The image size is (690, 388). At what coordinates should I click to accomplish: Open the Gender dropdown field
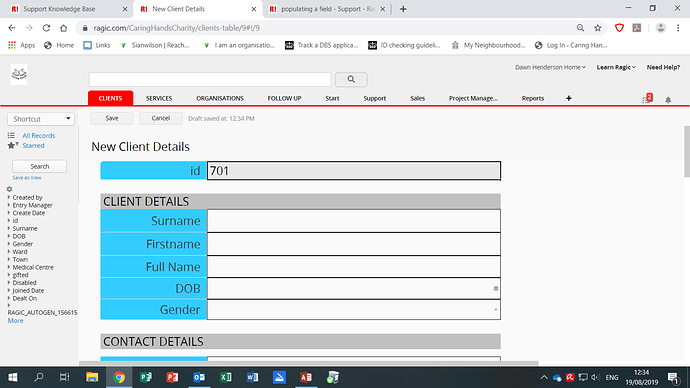[353, 310]
